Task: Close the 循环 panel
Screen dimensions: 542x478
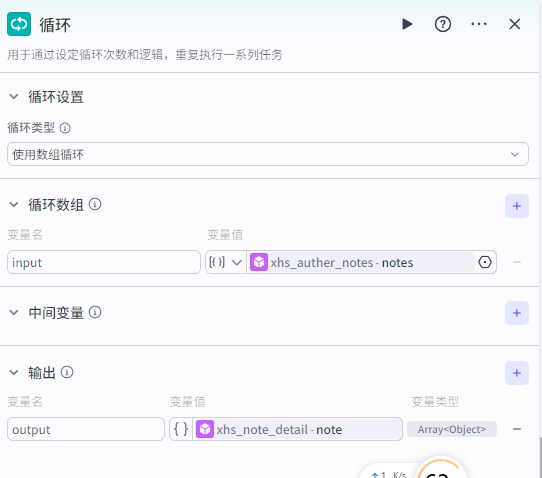Action: point(514,24)
